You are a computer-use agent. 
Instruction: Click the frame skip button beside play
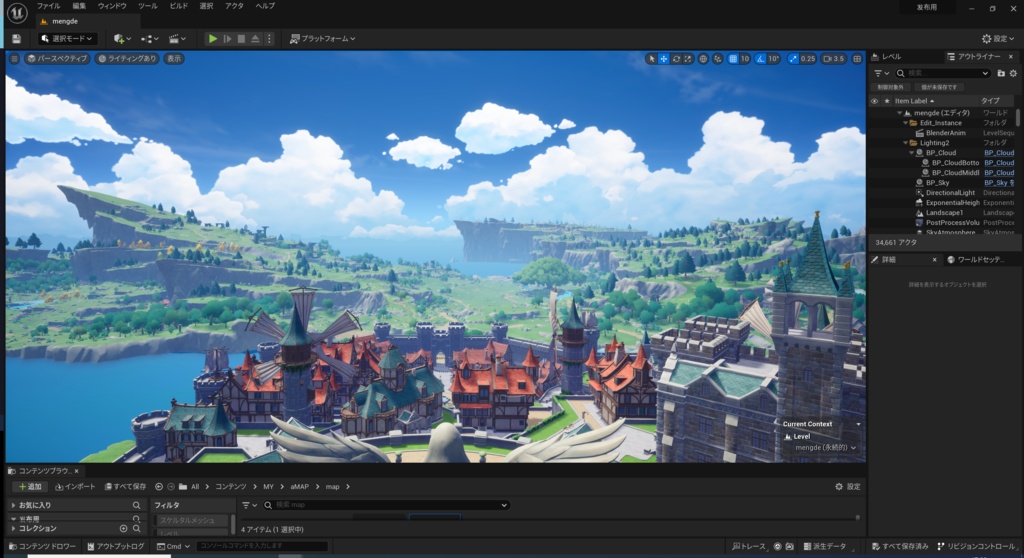tap(227, 39)
